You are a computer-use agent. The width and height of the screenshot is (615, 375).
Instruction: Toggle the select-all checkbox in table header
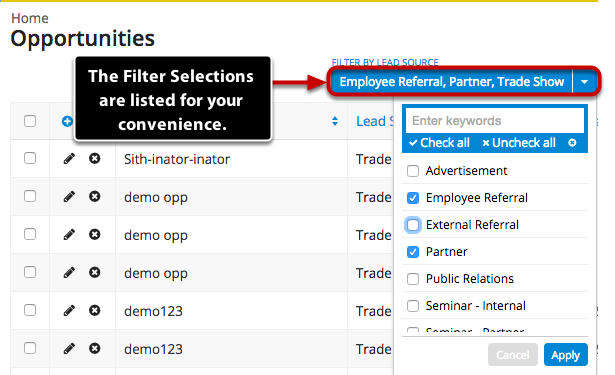coord(30,121)
